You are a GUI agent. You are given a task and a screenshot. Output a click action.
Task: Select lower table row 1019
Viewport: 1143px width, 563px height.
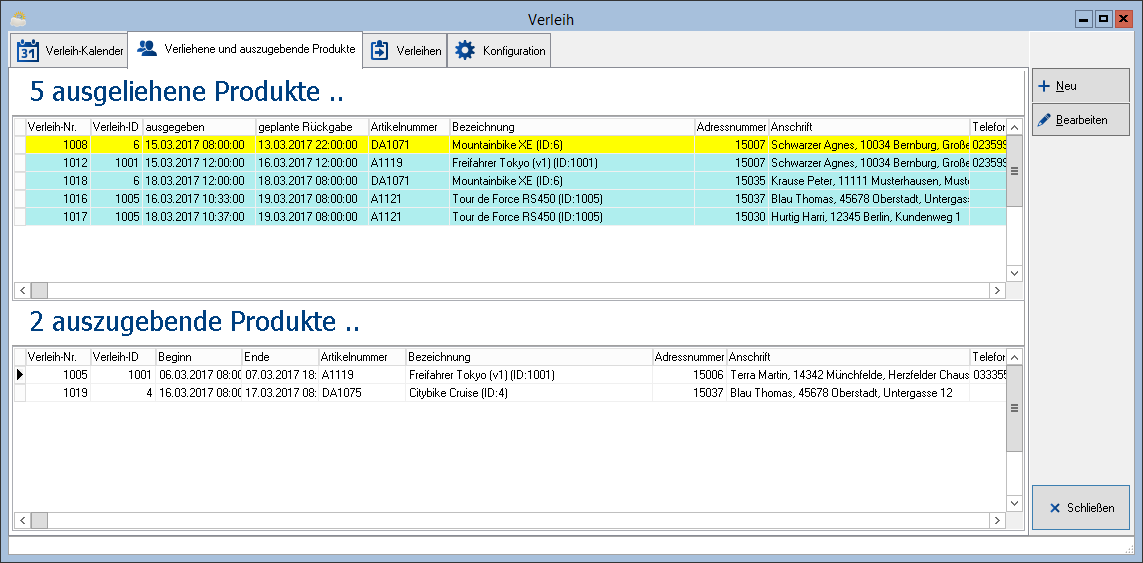click(x=510, y=393)
